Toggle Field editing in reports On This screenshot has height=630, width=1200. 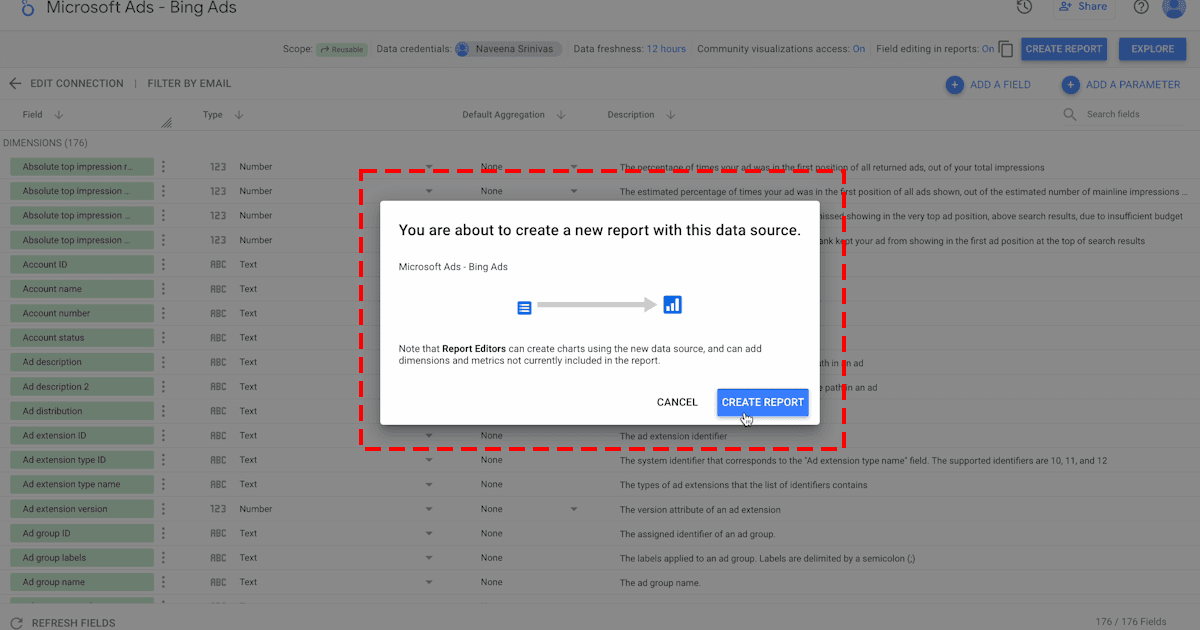tap(987, 49)
